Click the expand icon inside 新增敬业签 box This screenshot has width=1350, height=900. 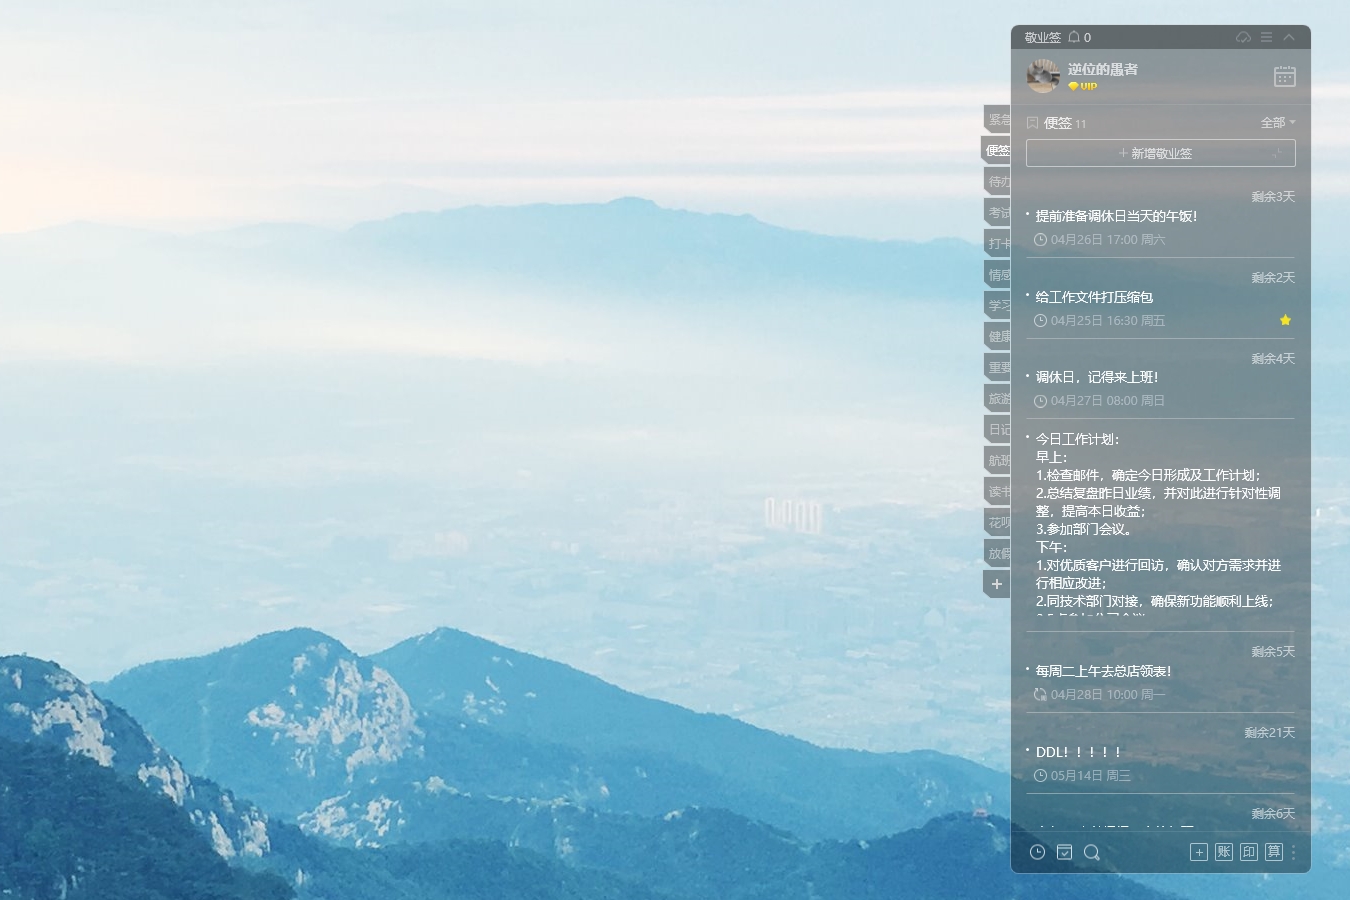click(1277, 153)
